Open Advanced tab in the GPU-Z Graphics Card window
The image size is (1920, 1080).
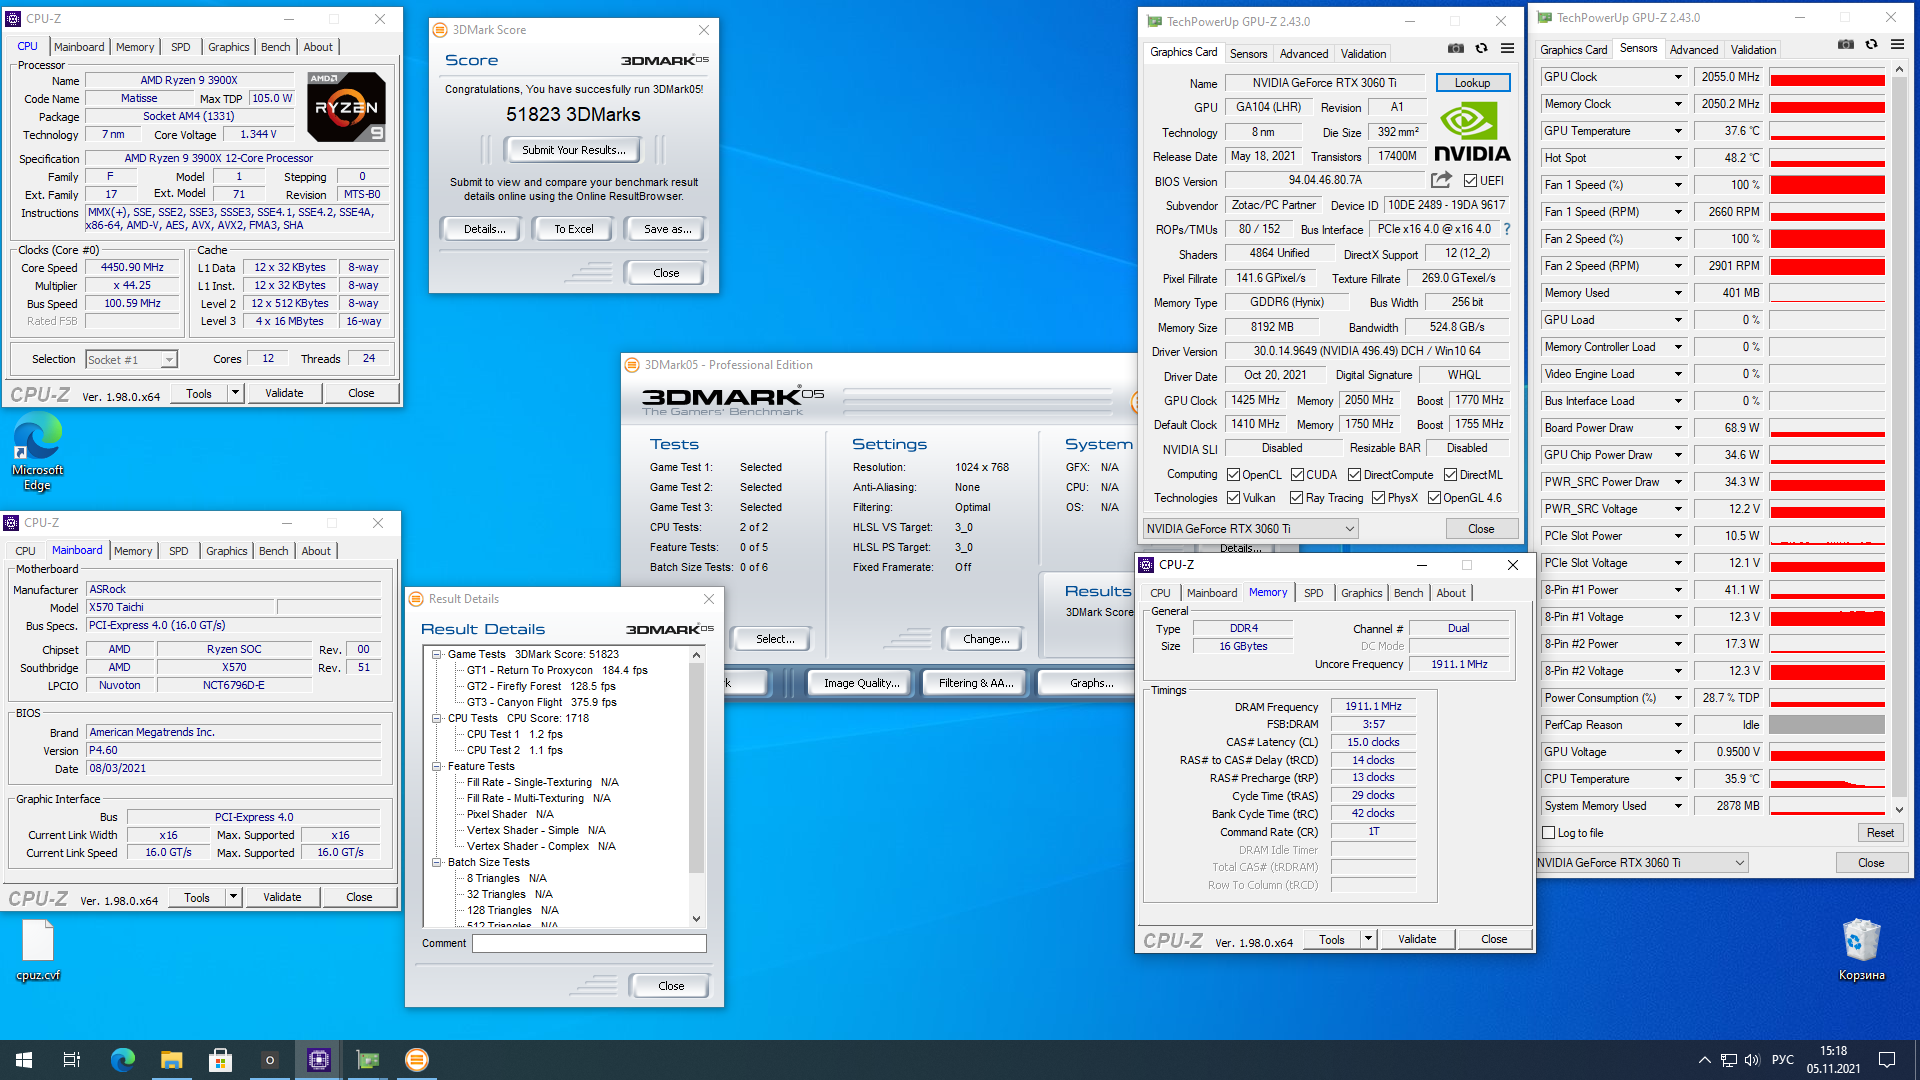[x=1304, y=54]
